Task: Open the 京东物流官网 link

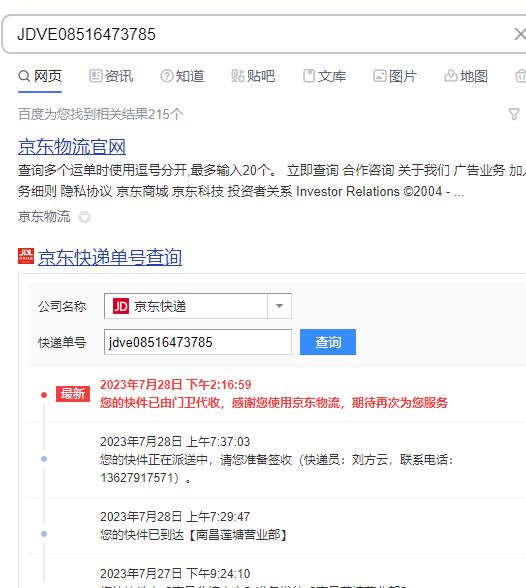Action: pos(72,147)
